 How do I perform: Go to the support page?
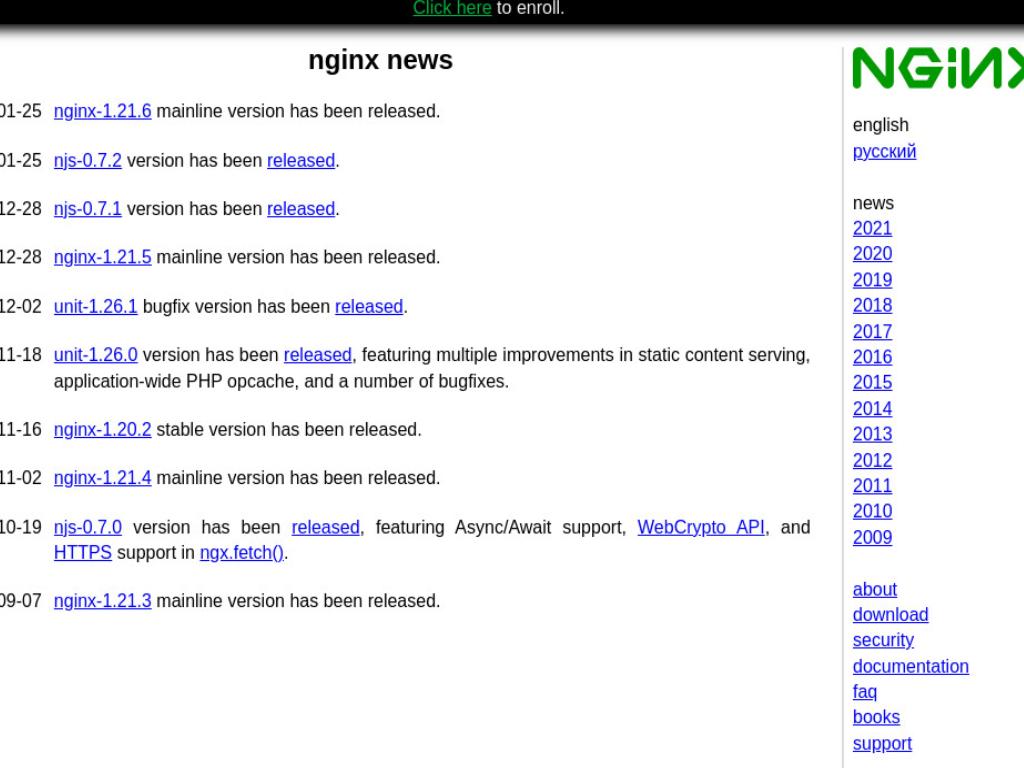point(882,743)
